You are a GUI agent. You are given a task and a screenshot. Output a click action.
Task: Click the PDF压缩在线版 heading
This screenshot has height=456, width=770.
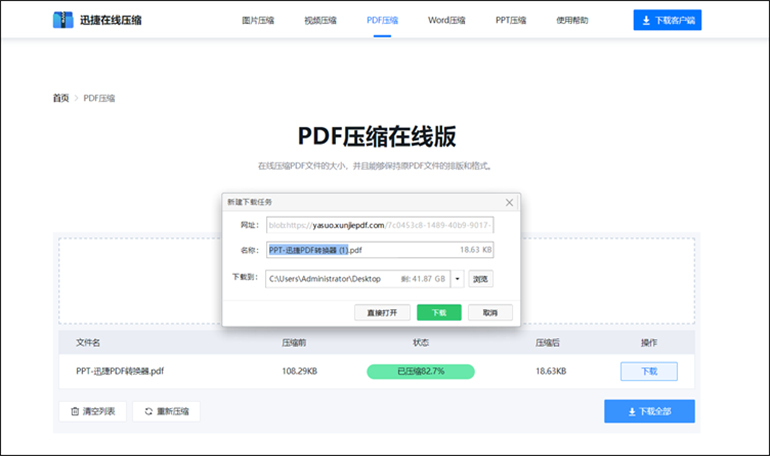377,136
